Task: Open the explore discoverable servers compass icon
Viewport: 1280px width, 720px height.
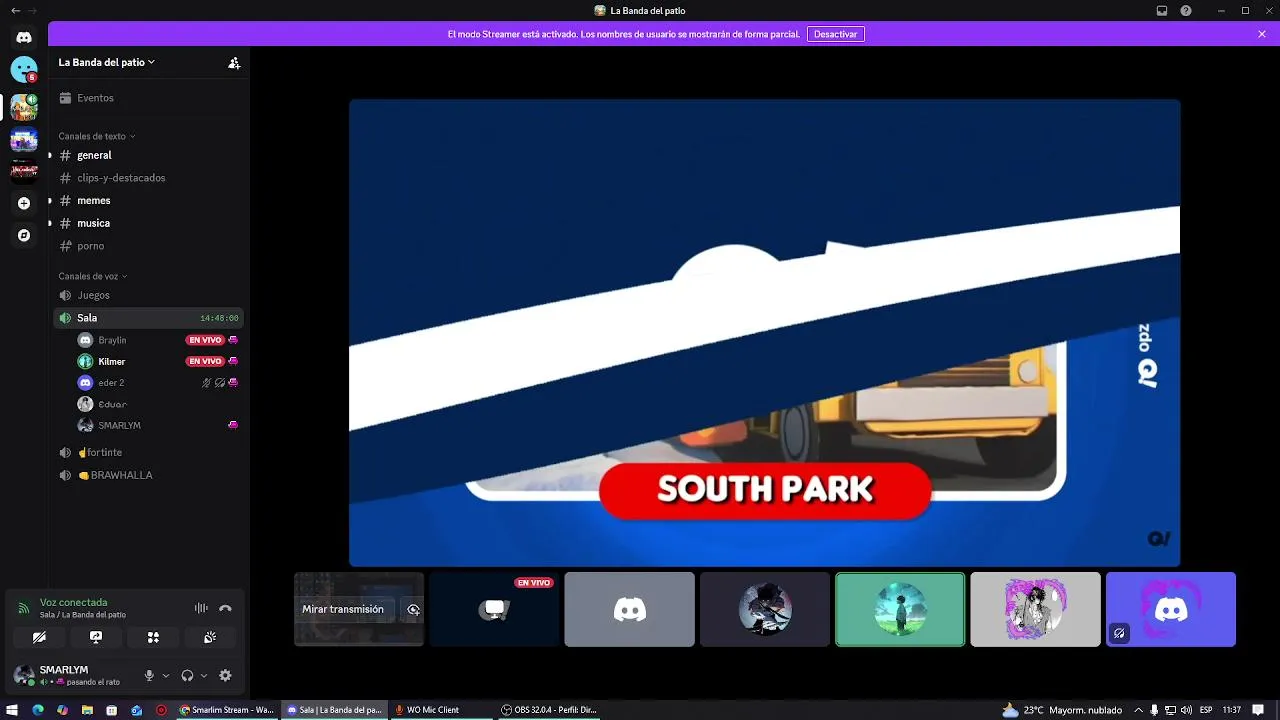Action: [x=24, y=235]
